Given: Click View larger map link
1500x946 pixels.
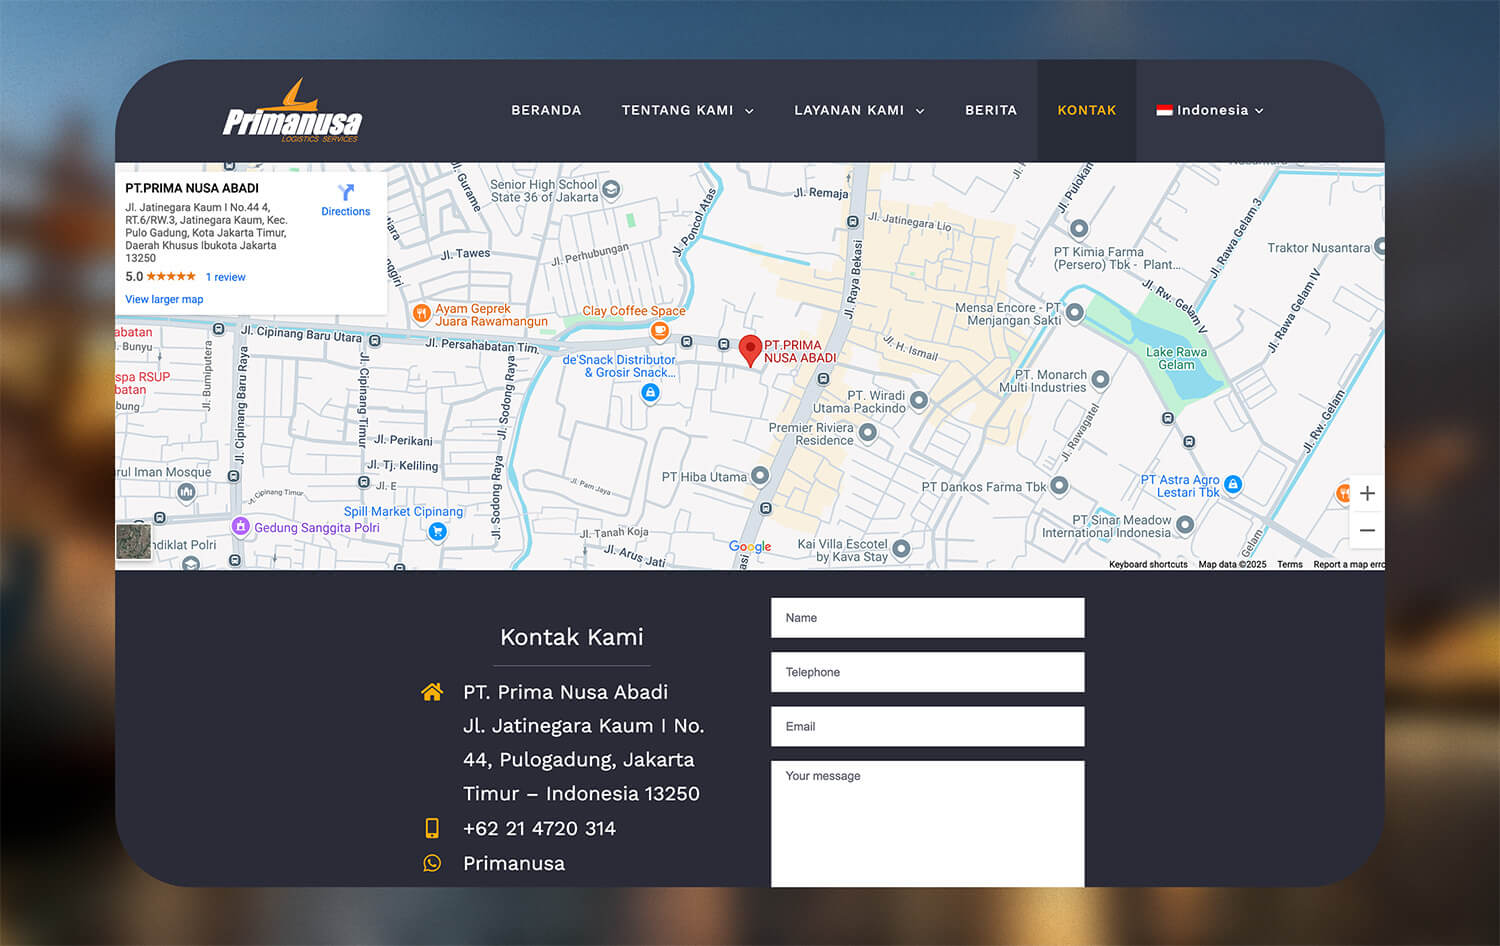Looking at the screenshot, I should tap(164, 299).
